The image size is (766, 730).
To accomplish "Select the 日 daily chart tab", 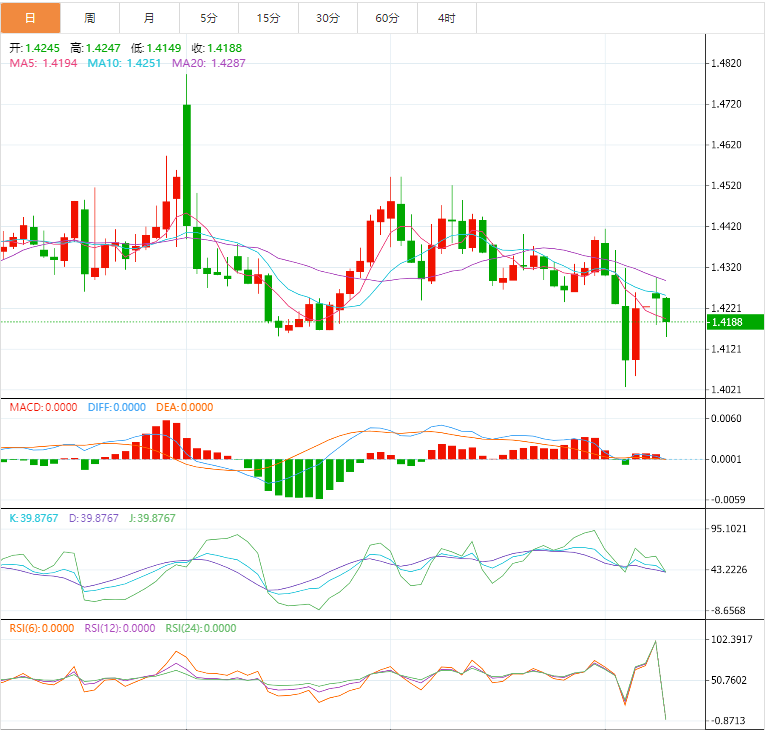I will [30, 18].
